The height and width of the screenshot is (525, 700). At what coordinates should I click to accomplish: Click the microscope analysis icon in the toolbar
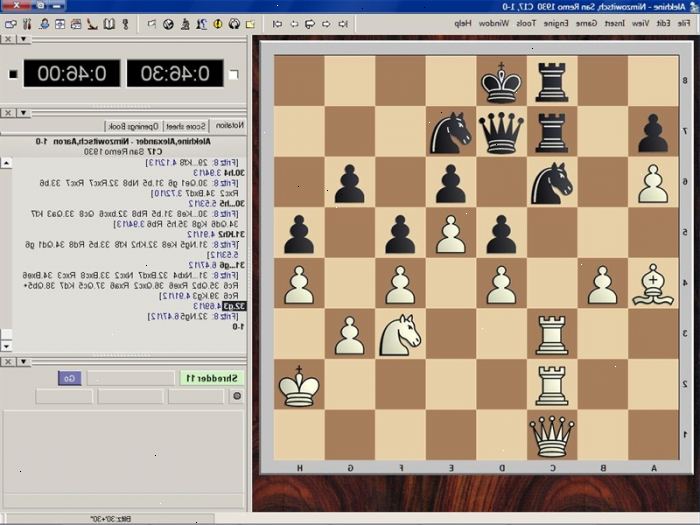click(185, 24)
